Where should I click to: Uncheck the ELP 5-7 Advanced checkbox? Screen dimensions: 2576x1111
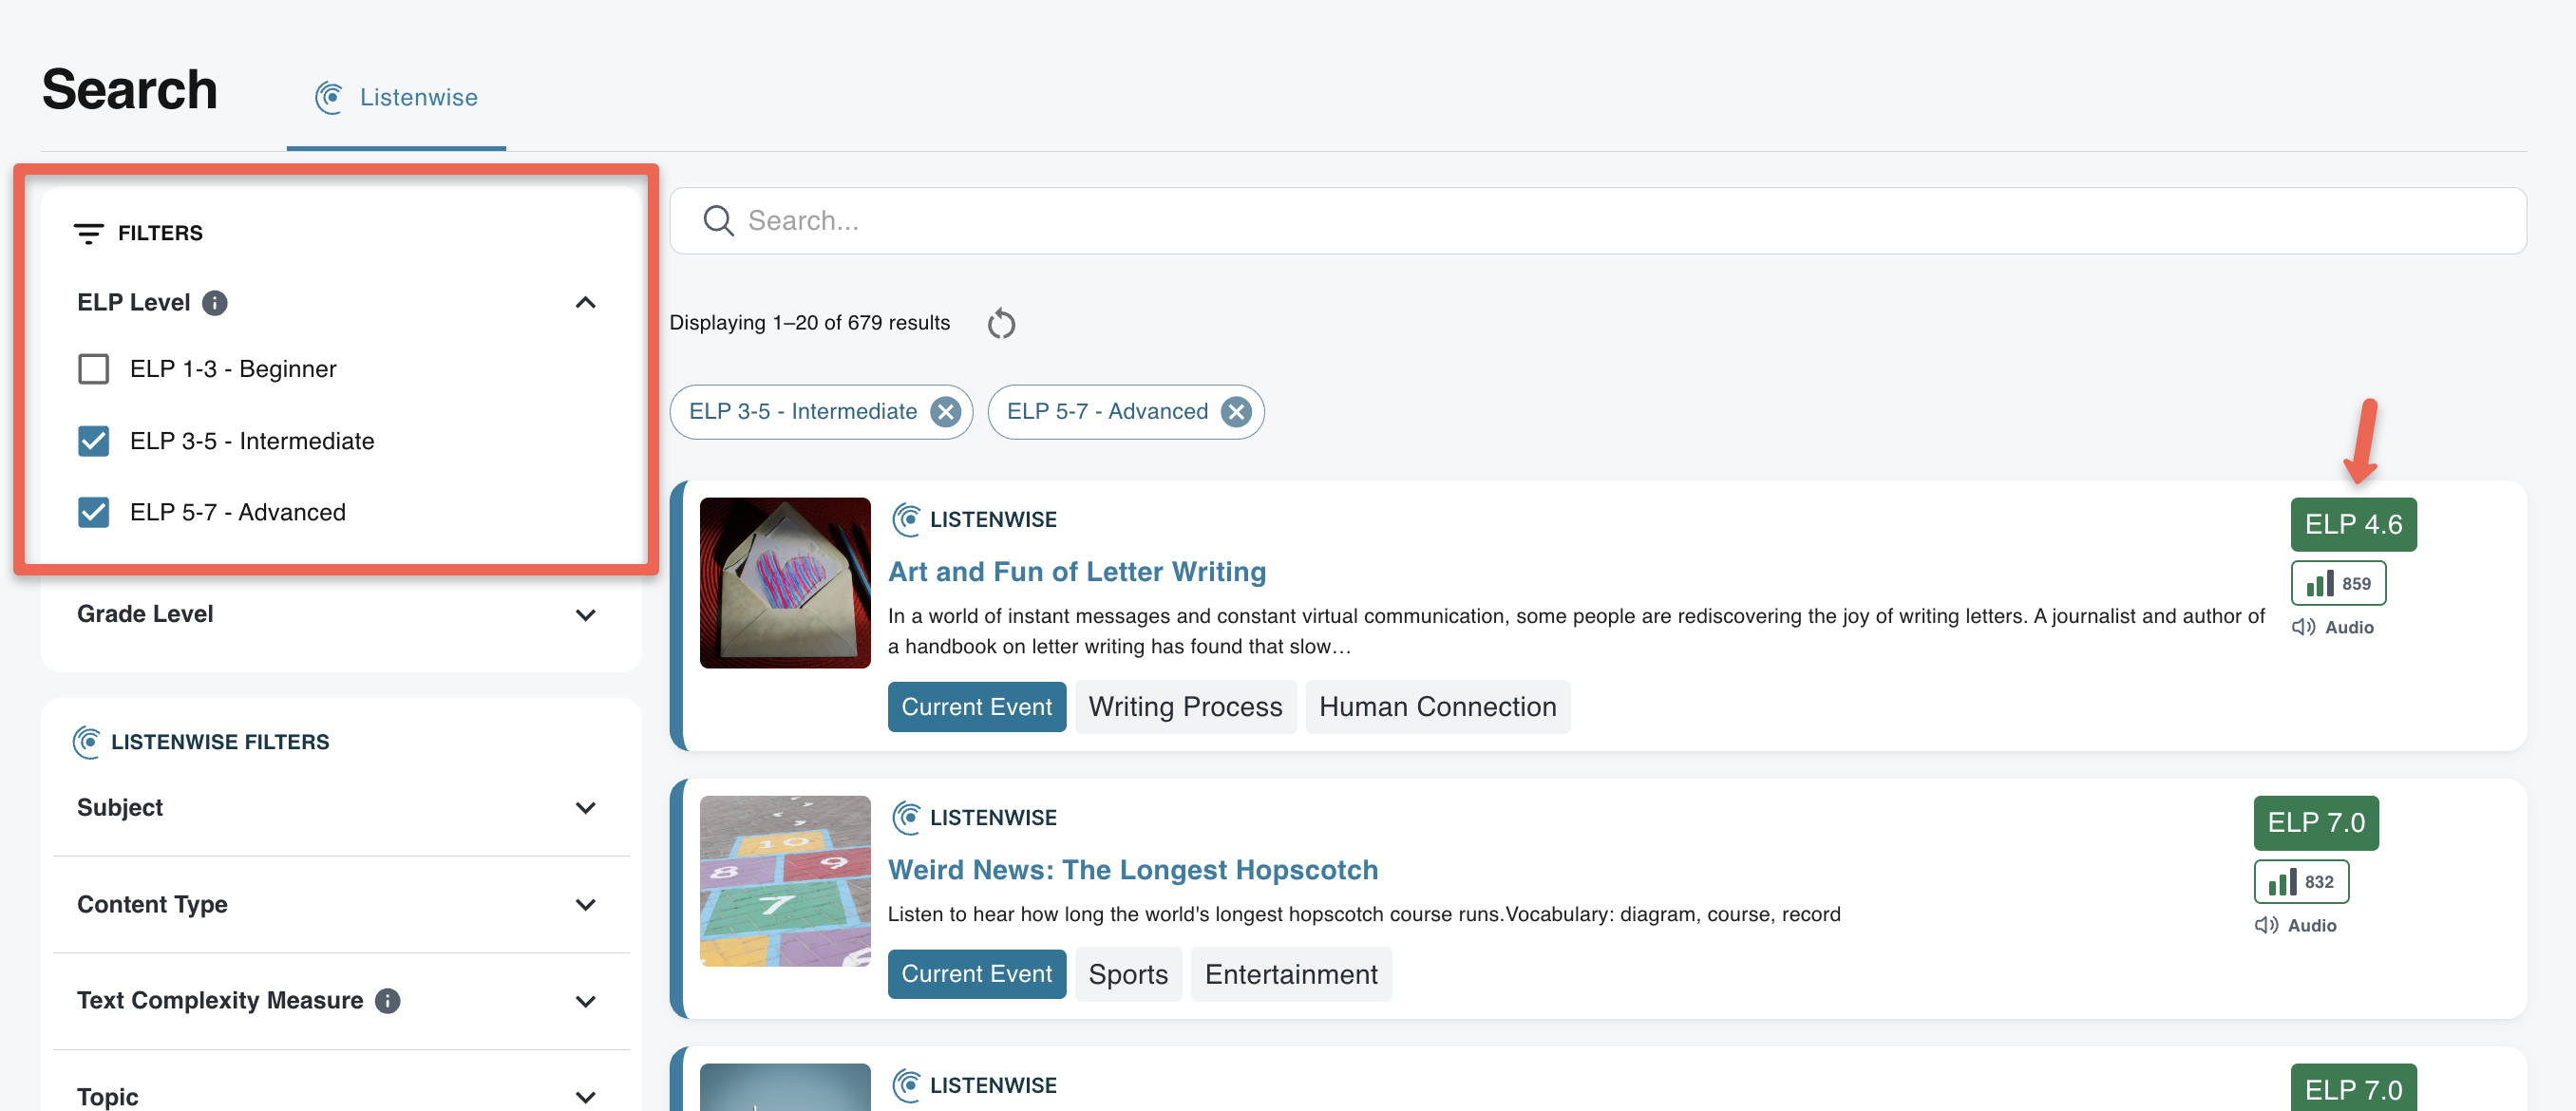click(x=93, y=512)
